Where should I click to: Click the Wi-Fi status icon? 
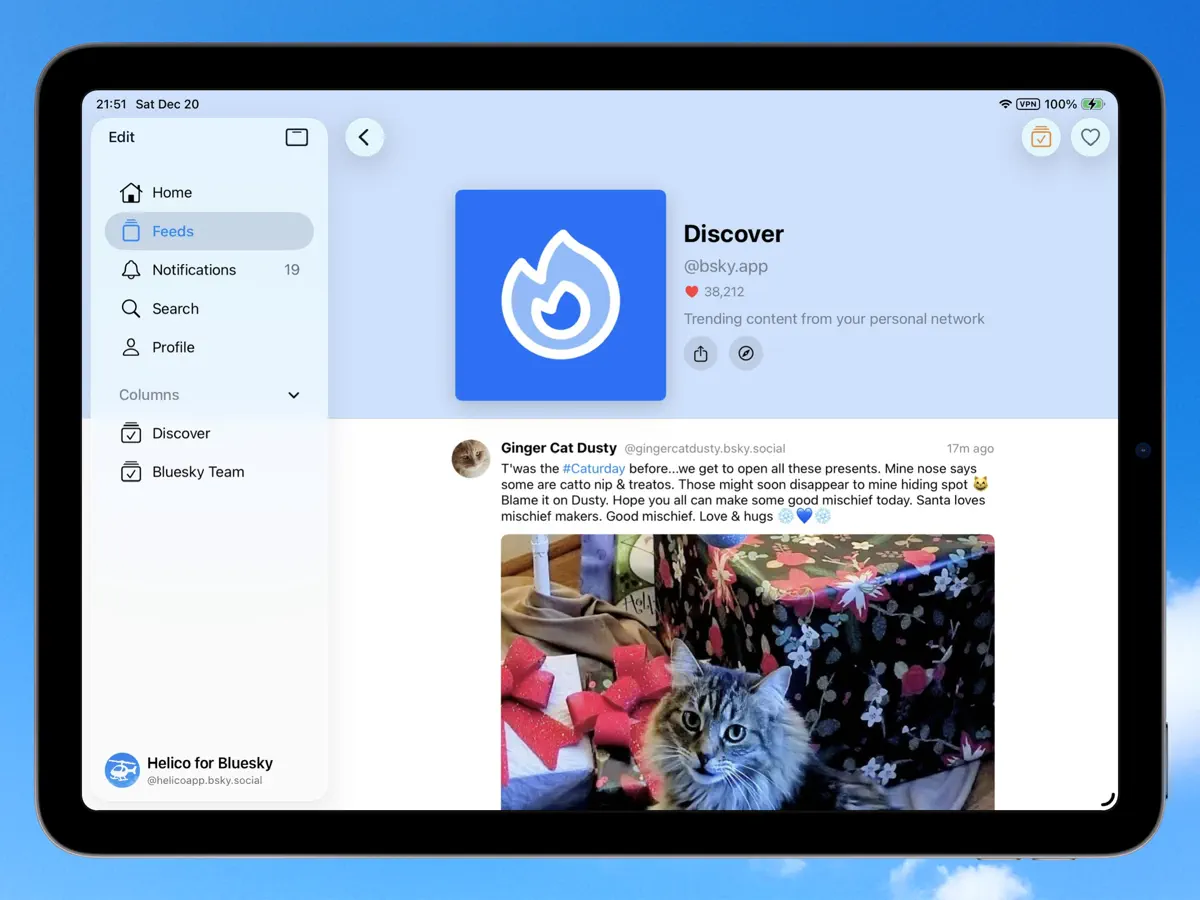(1005, 104)
